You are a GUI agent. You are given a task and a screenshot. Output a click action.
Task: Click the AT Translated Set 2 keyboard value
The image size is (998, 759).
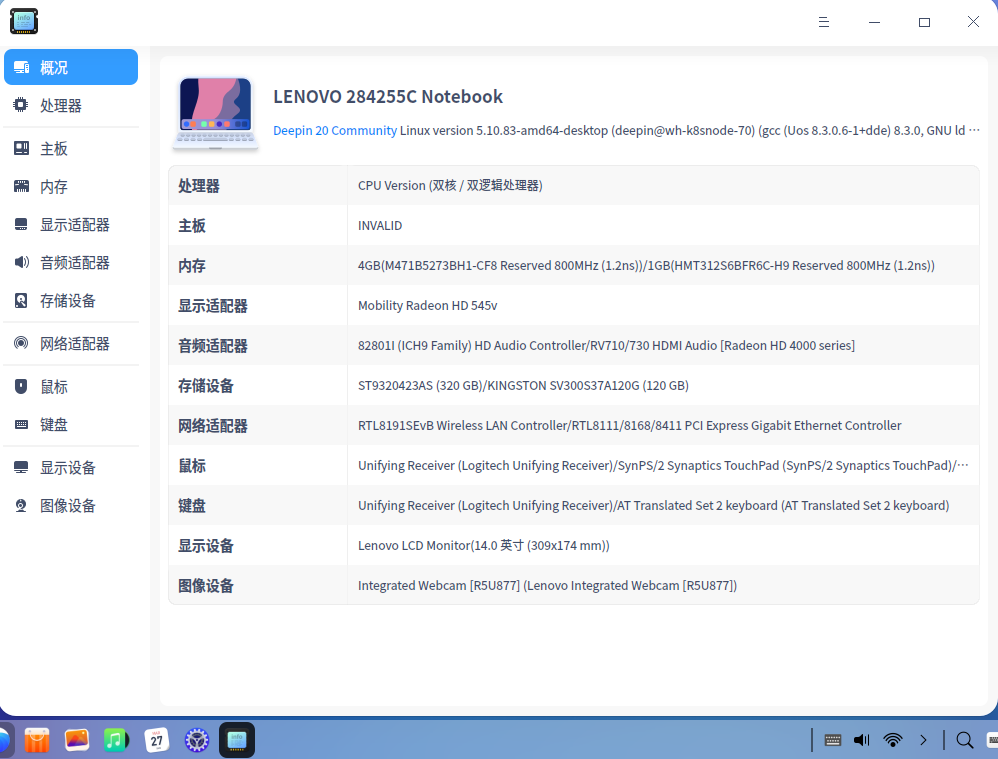pos(653,506)
